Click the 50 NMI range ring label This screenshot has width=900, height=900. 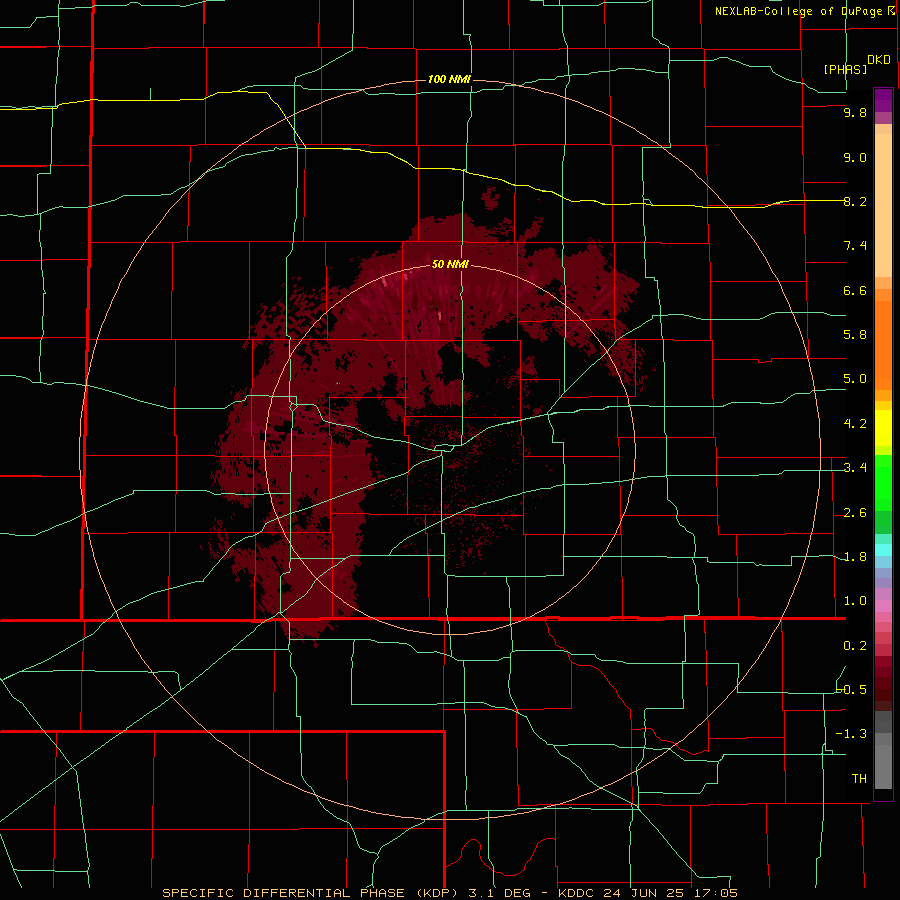pos(450,264)
